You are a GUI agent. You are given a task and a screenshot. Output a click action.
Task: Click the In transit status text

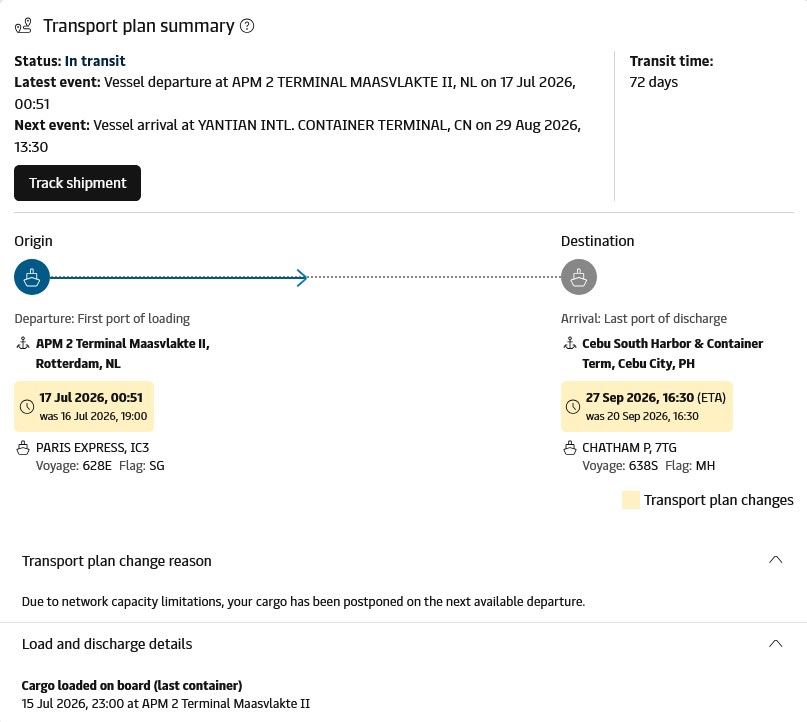[95, 61]
